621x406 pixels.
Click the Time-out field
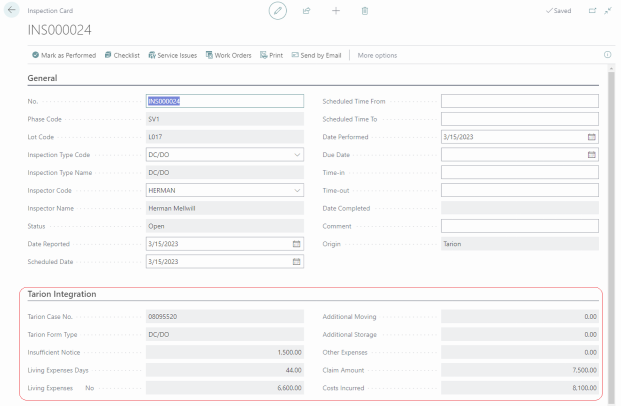click(x=520, y=190)
